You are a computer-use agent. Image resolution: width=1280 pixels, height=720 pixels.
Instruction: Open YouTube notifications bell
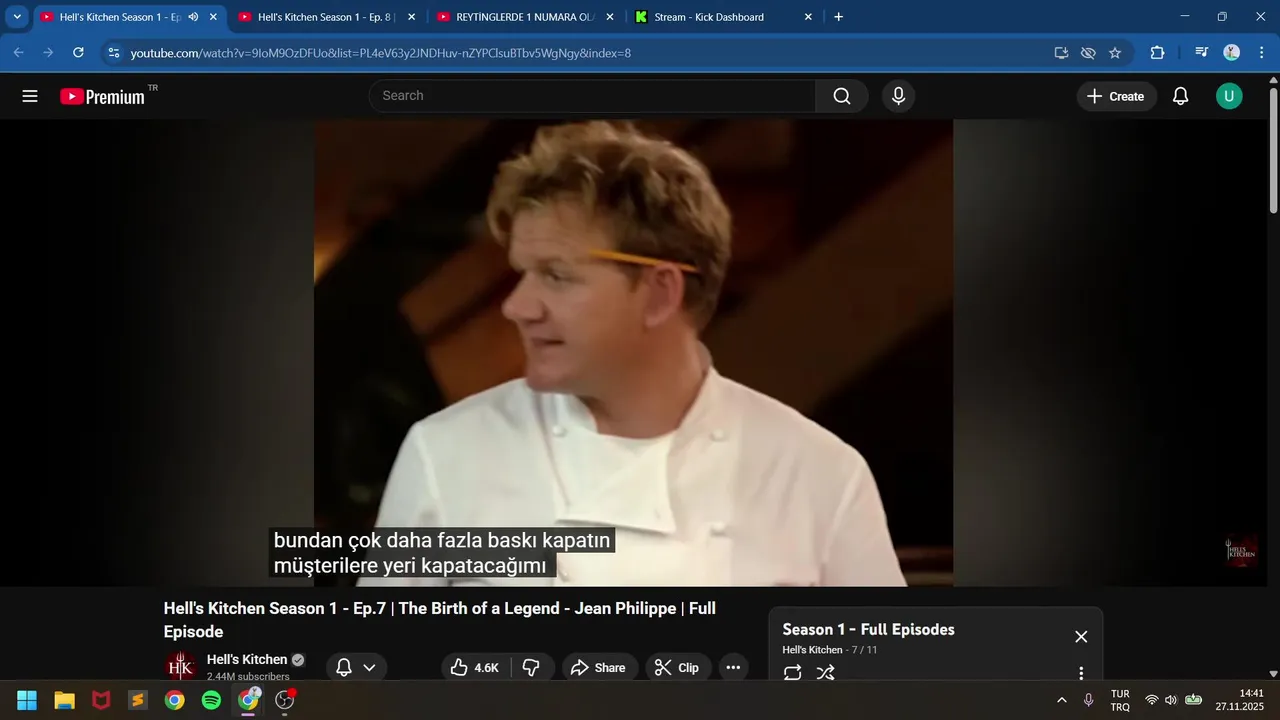1180,96
